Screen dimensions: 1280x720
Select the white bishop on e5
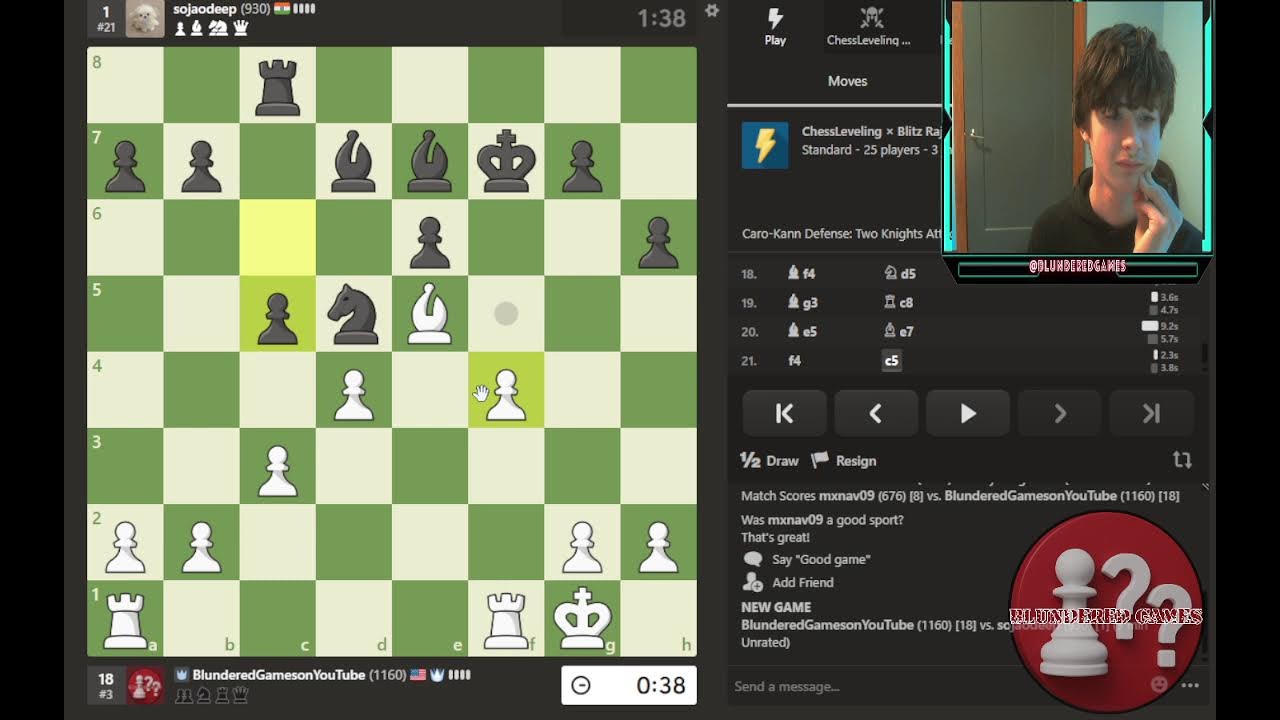coord(429,313)
